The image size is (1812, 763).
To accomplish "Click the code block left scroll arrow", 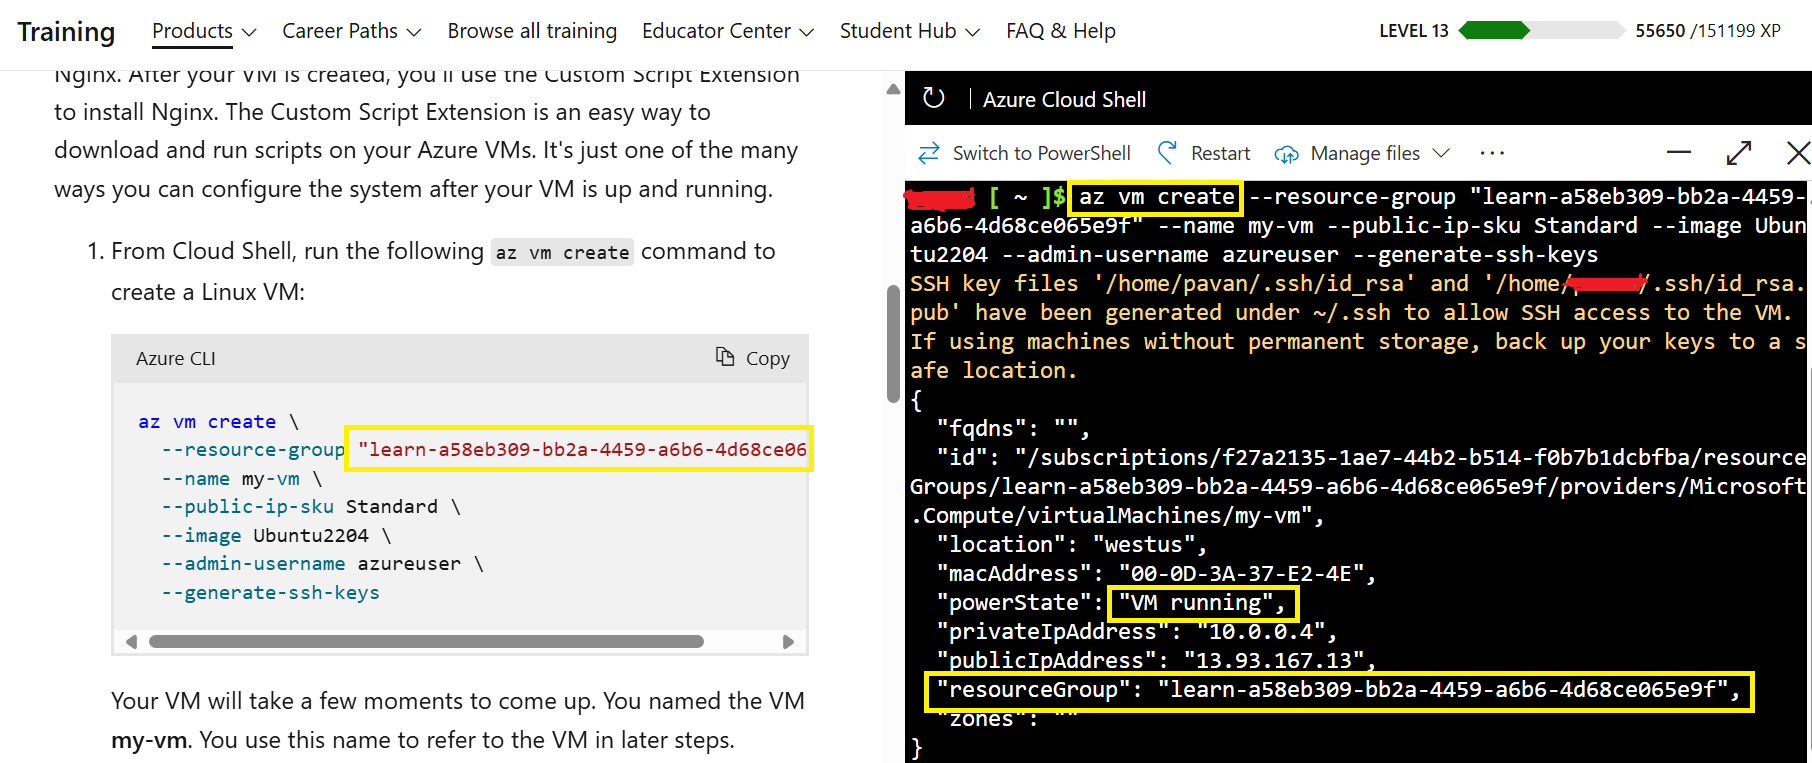I will (x=131, y=642).
